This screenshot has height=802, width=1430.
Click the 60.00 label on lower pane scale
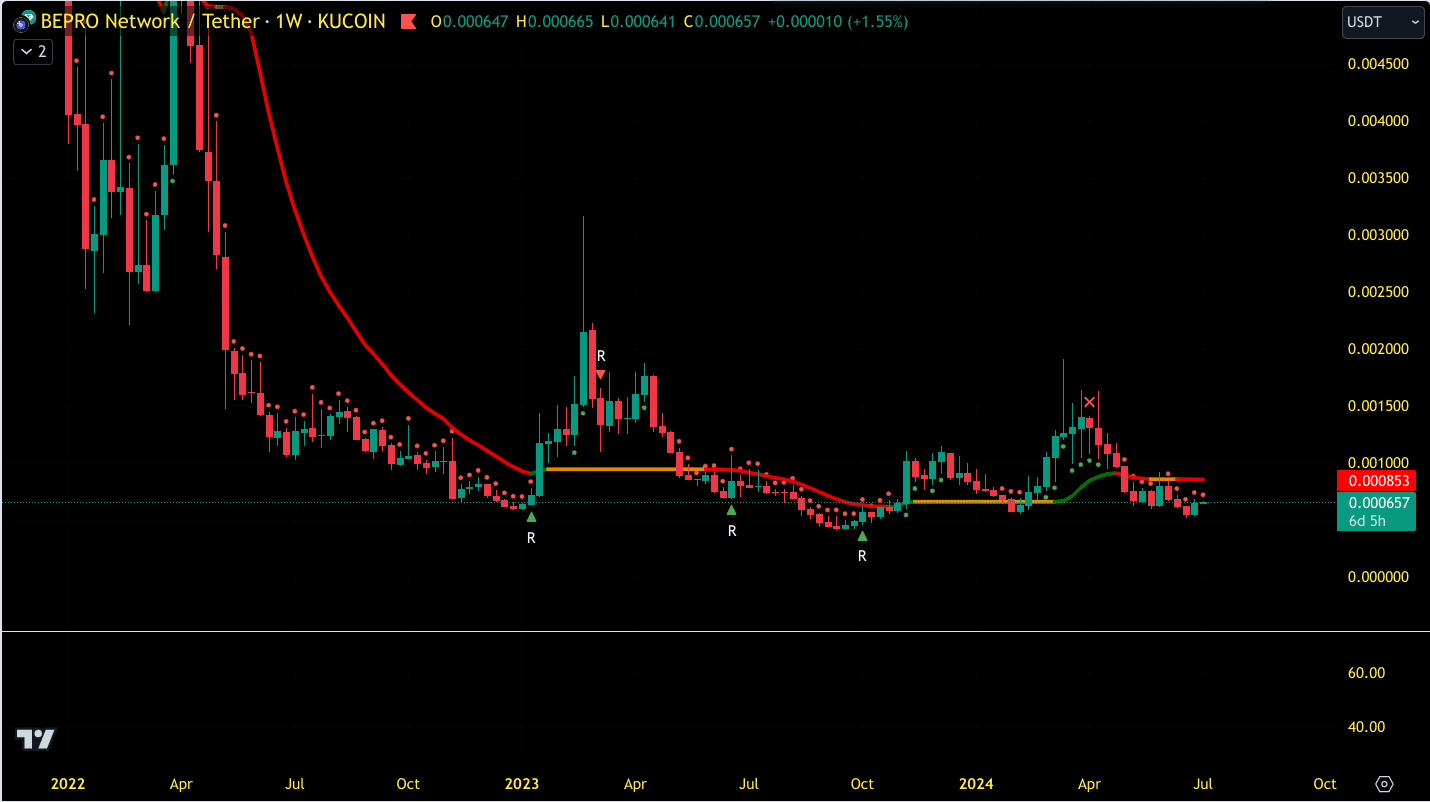point(1367,673)
